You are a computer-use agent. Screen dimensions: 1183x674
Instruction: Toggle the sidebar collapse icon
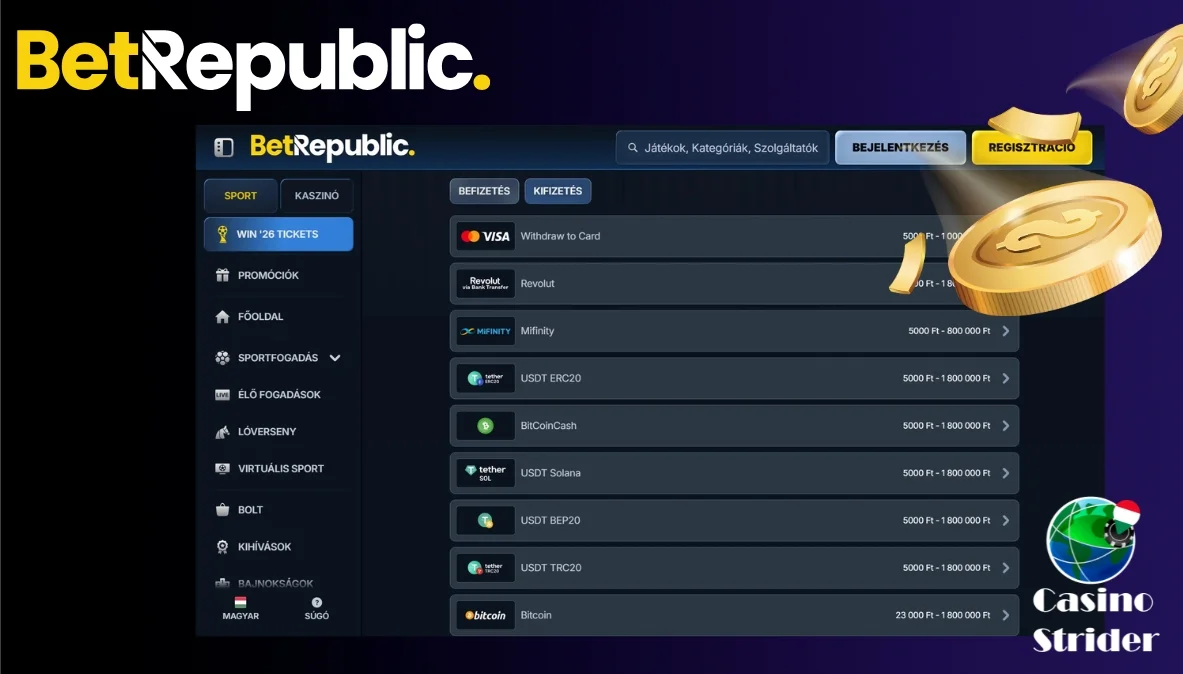(223, 147)
